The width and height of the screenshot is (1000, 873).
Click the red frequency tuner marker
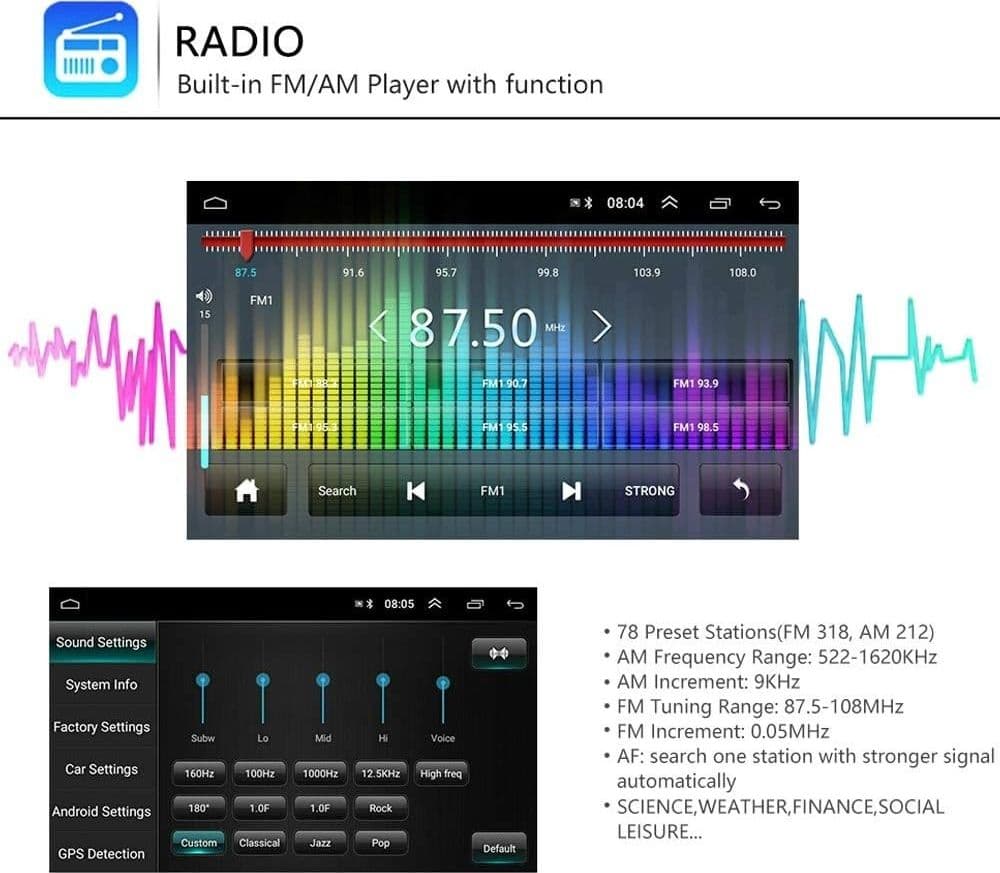pyautogui.click(x=247, y=246)
